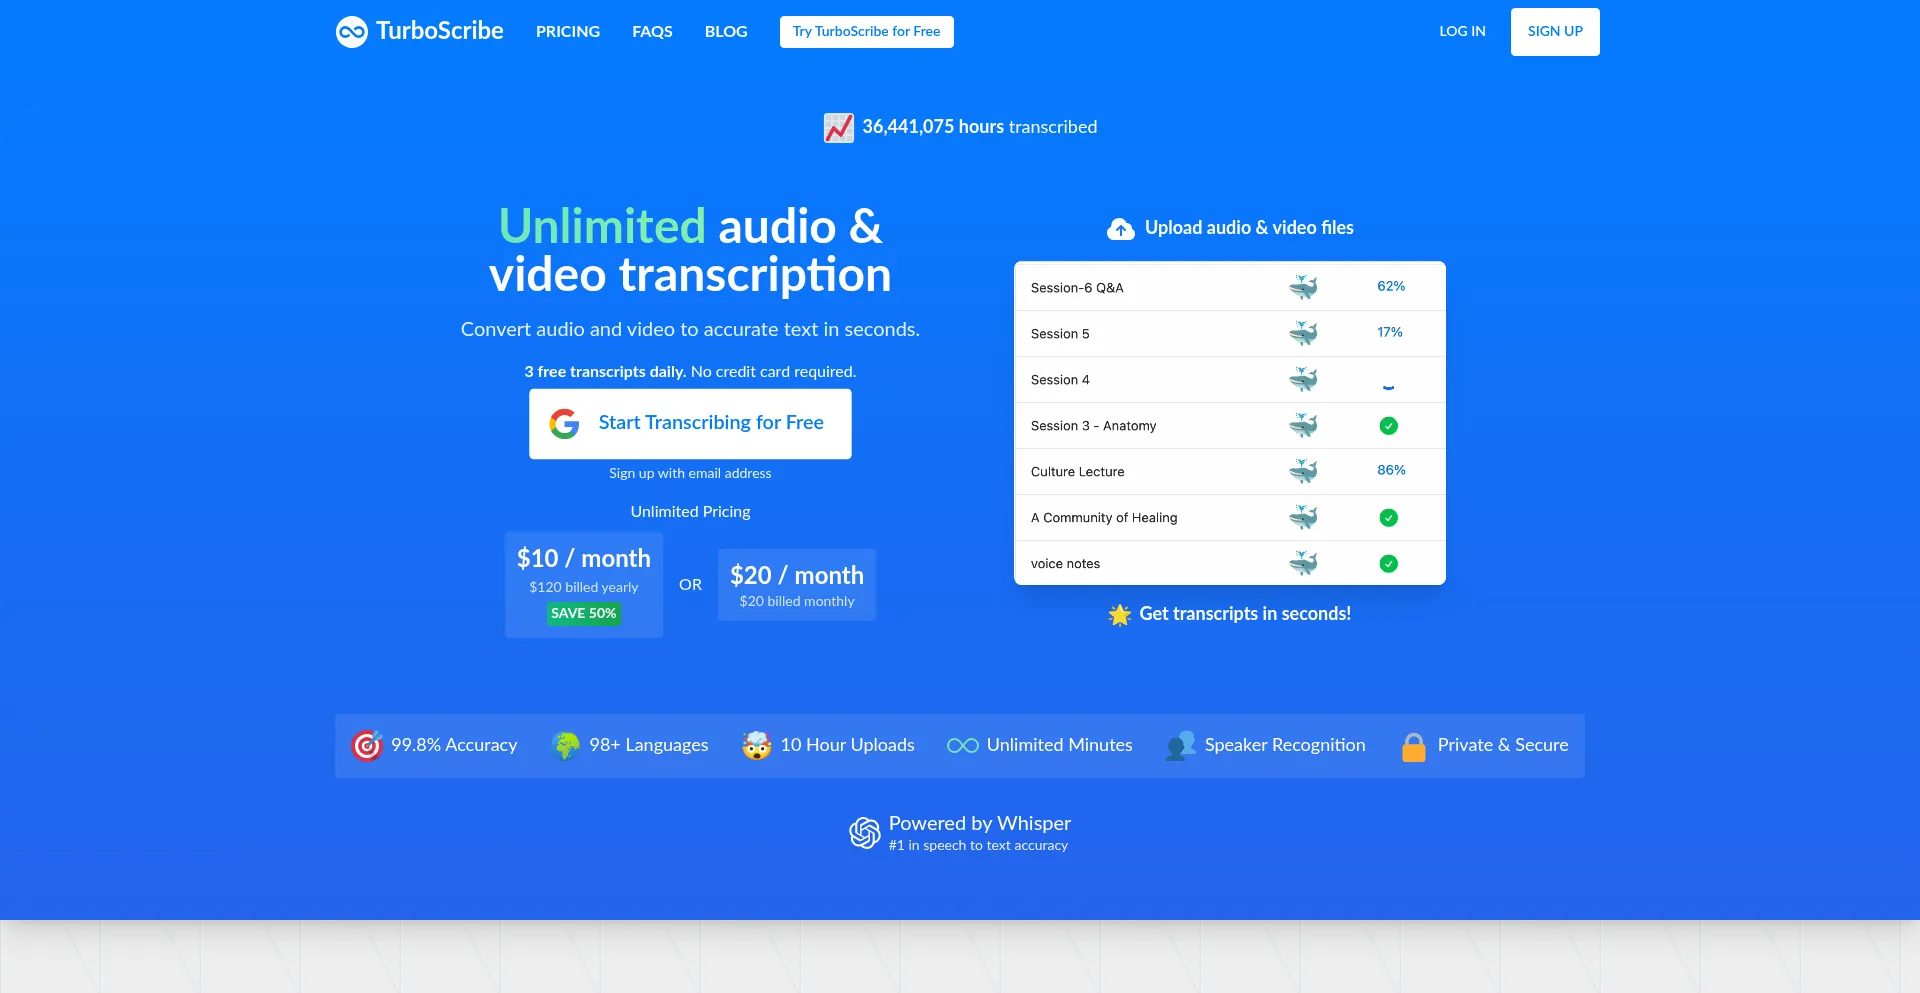Click whale icon in Session-6 Q&A row
The width and height of the screenshot is (1920, 993).
1303,287
